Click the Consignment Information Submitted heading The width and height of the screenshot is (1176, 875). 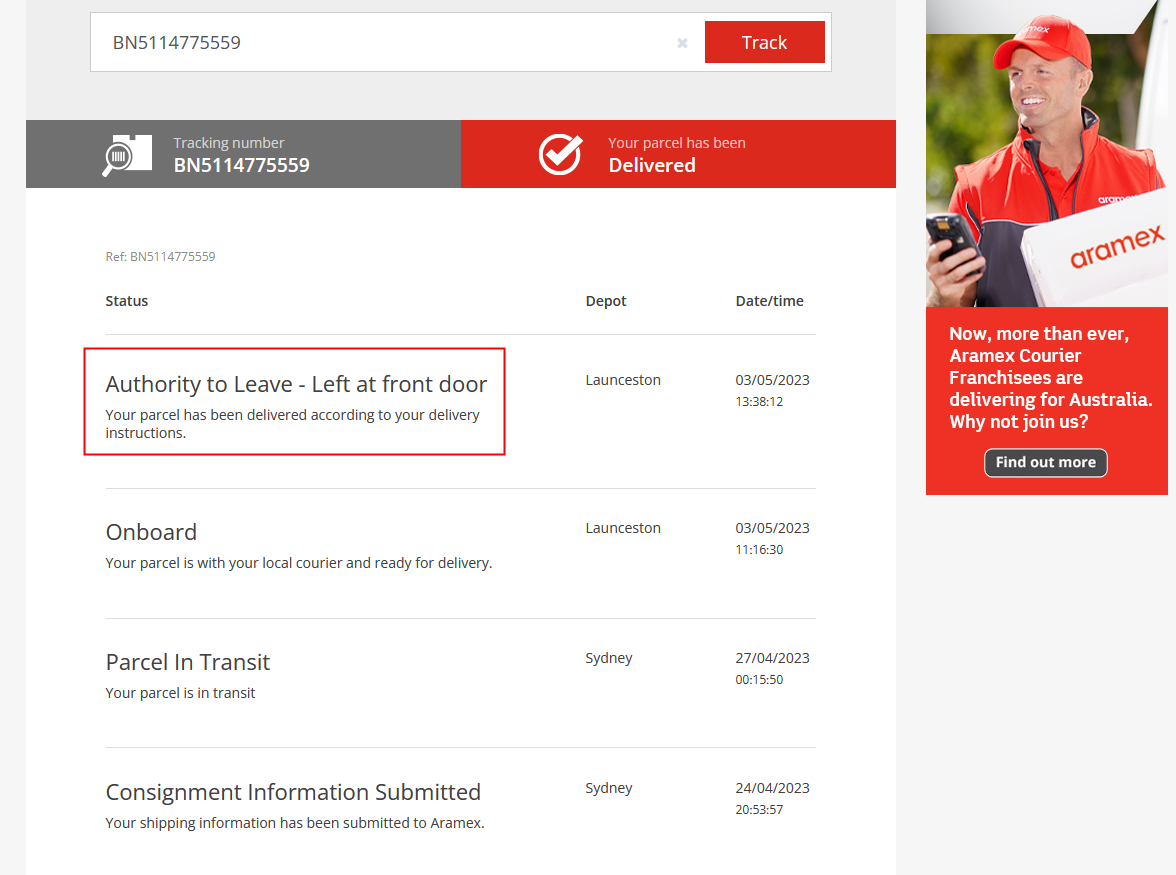(293, 792)
